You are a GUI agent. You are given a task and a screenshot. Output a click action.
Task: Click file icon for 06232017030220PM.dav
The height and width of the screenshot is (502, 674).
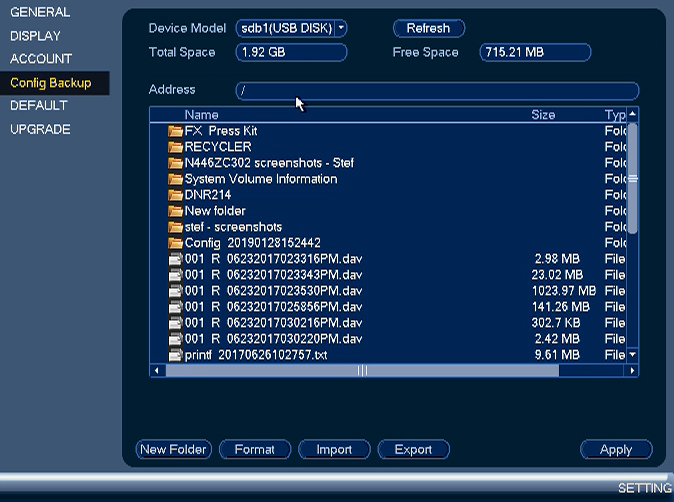(x=175, y=339)
